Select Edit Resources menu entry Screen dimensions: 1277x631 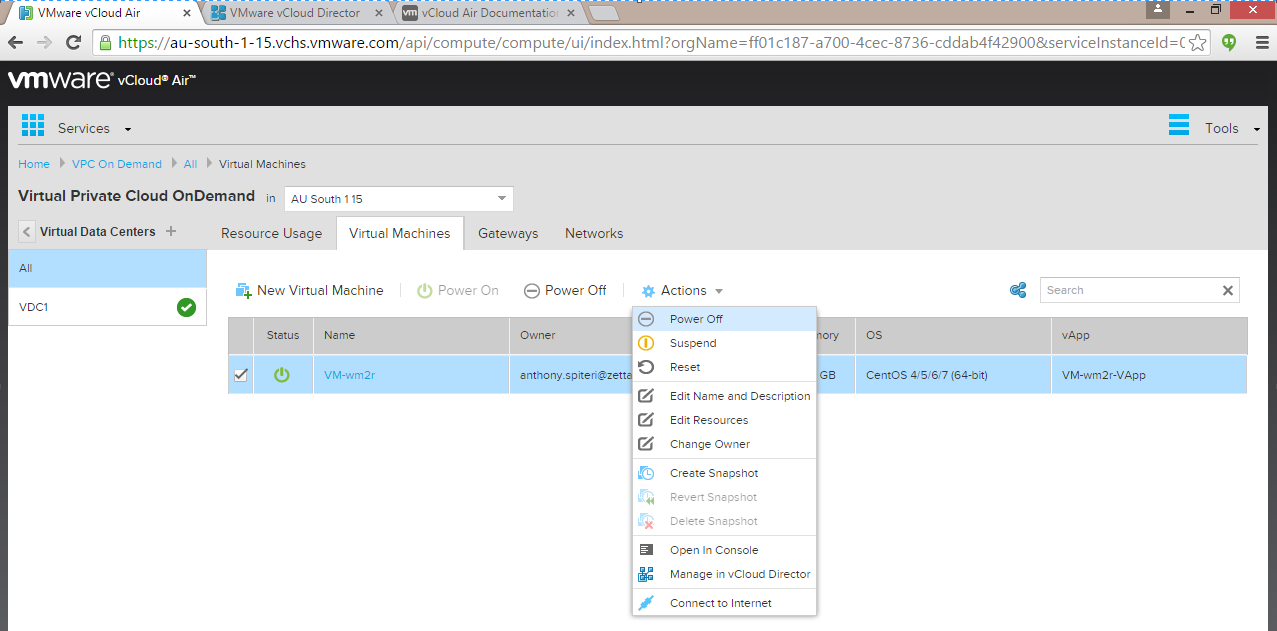(x=724, y=420)
